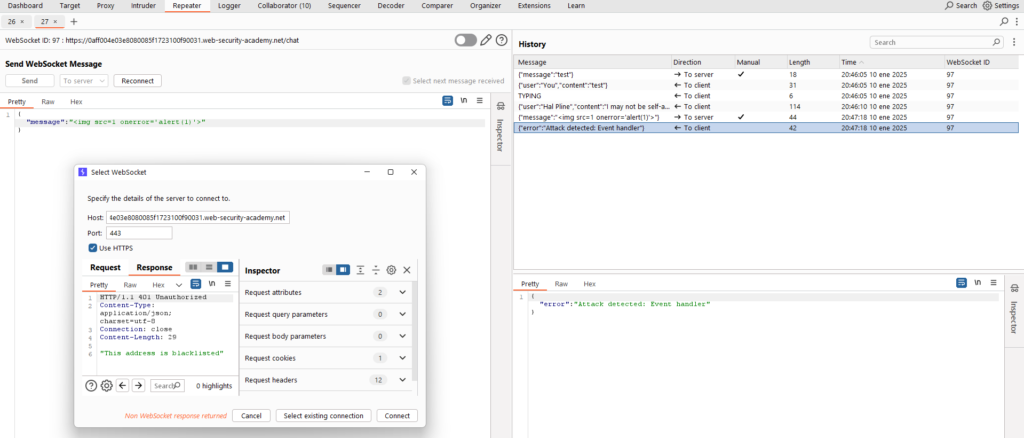Toggle Use HTTPS checkbox
The image size is (1024, 438).
coord(93,248)
